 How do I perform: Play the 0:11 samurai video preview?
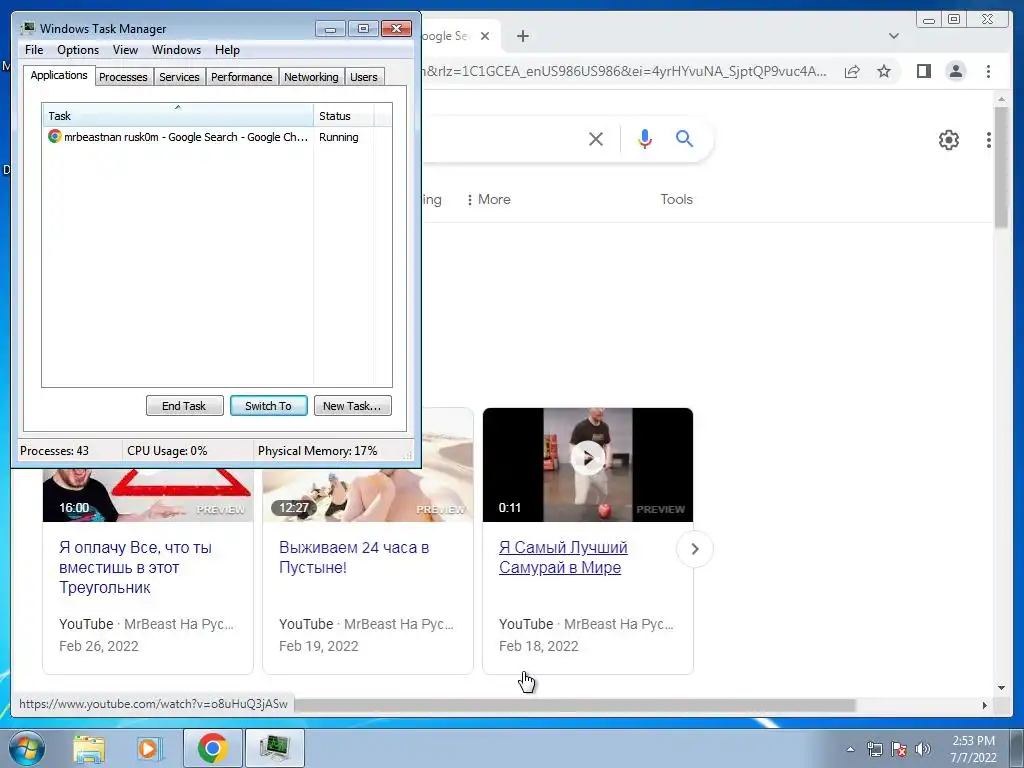pyautogui.click(x=588, y=458)
